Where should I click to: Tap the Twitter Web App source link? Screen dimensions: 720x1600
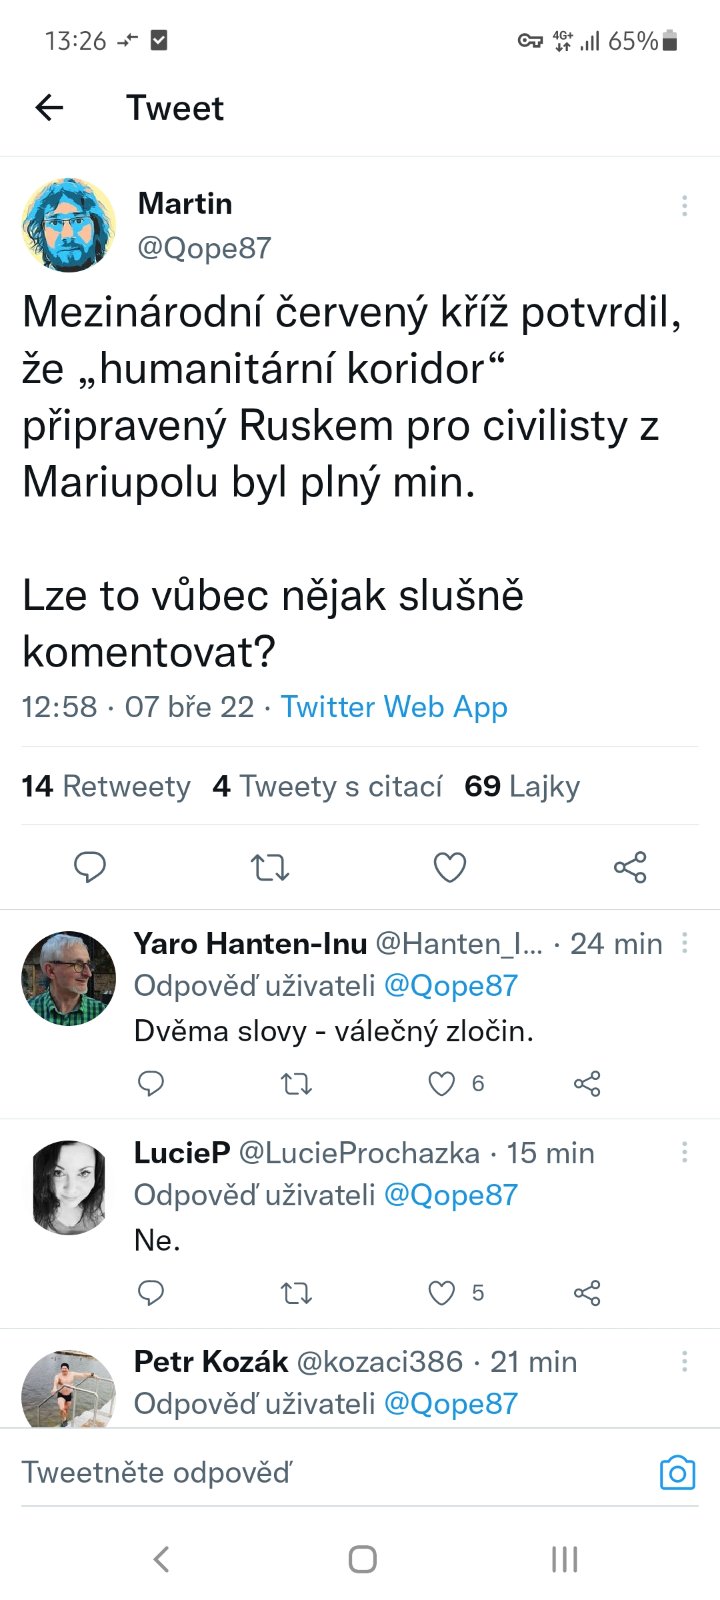[394, 707]
